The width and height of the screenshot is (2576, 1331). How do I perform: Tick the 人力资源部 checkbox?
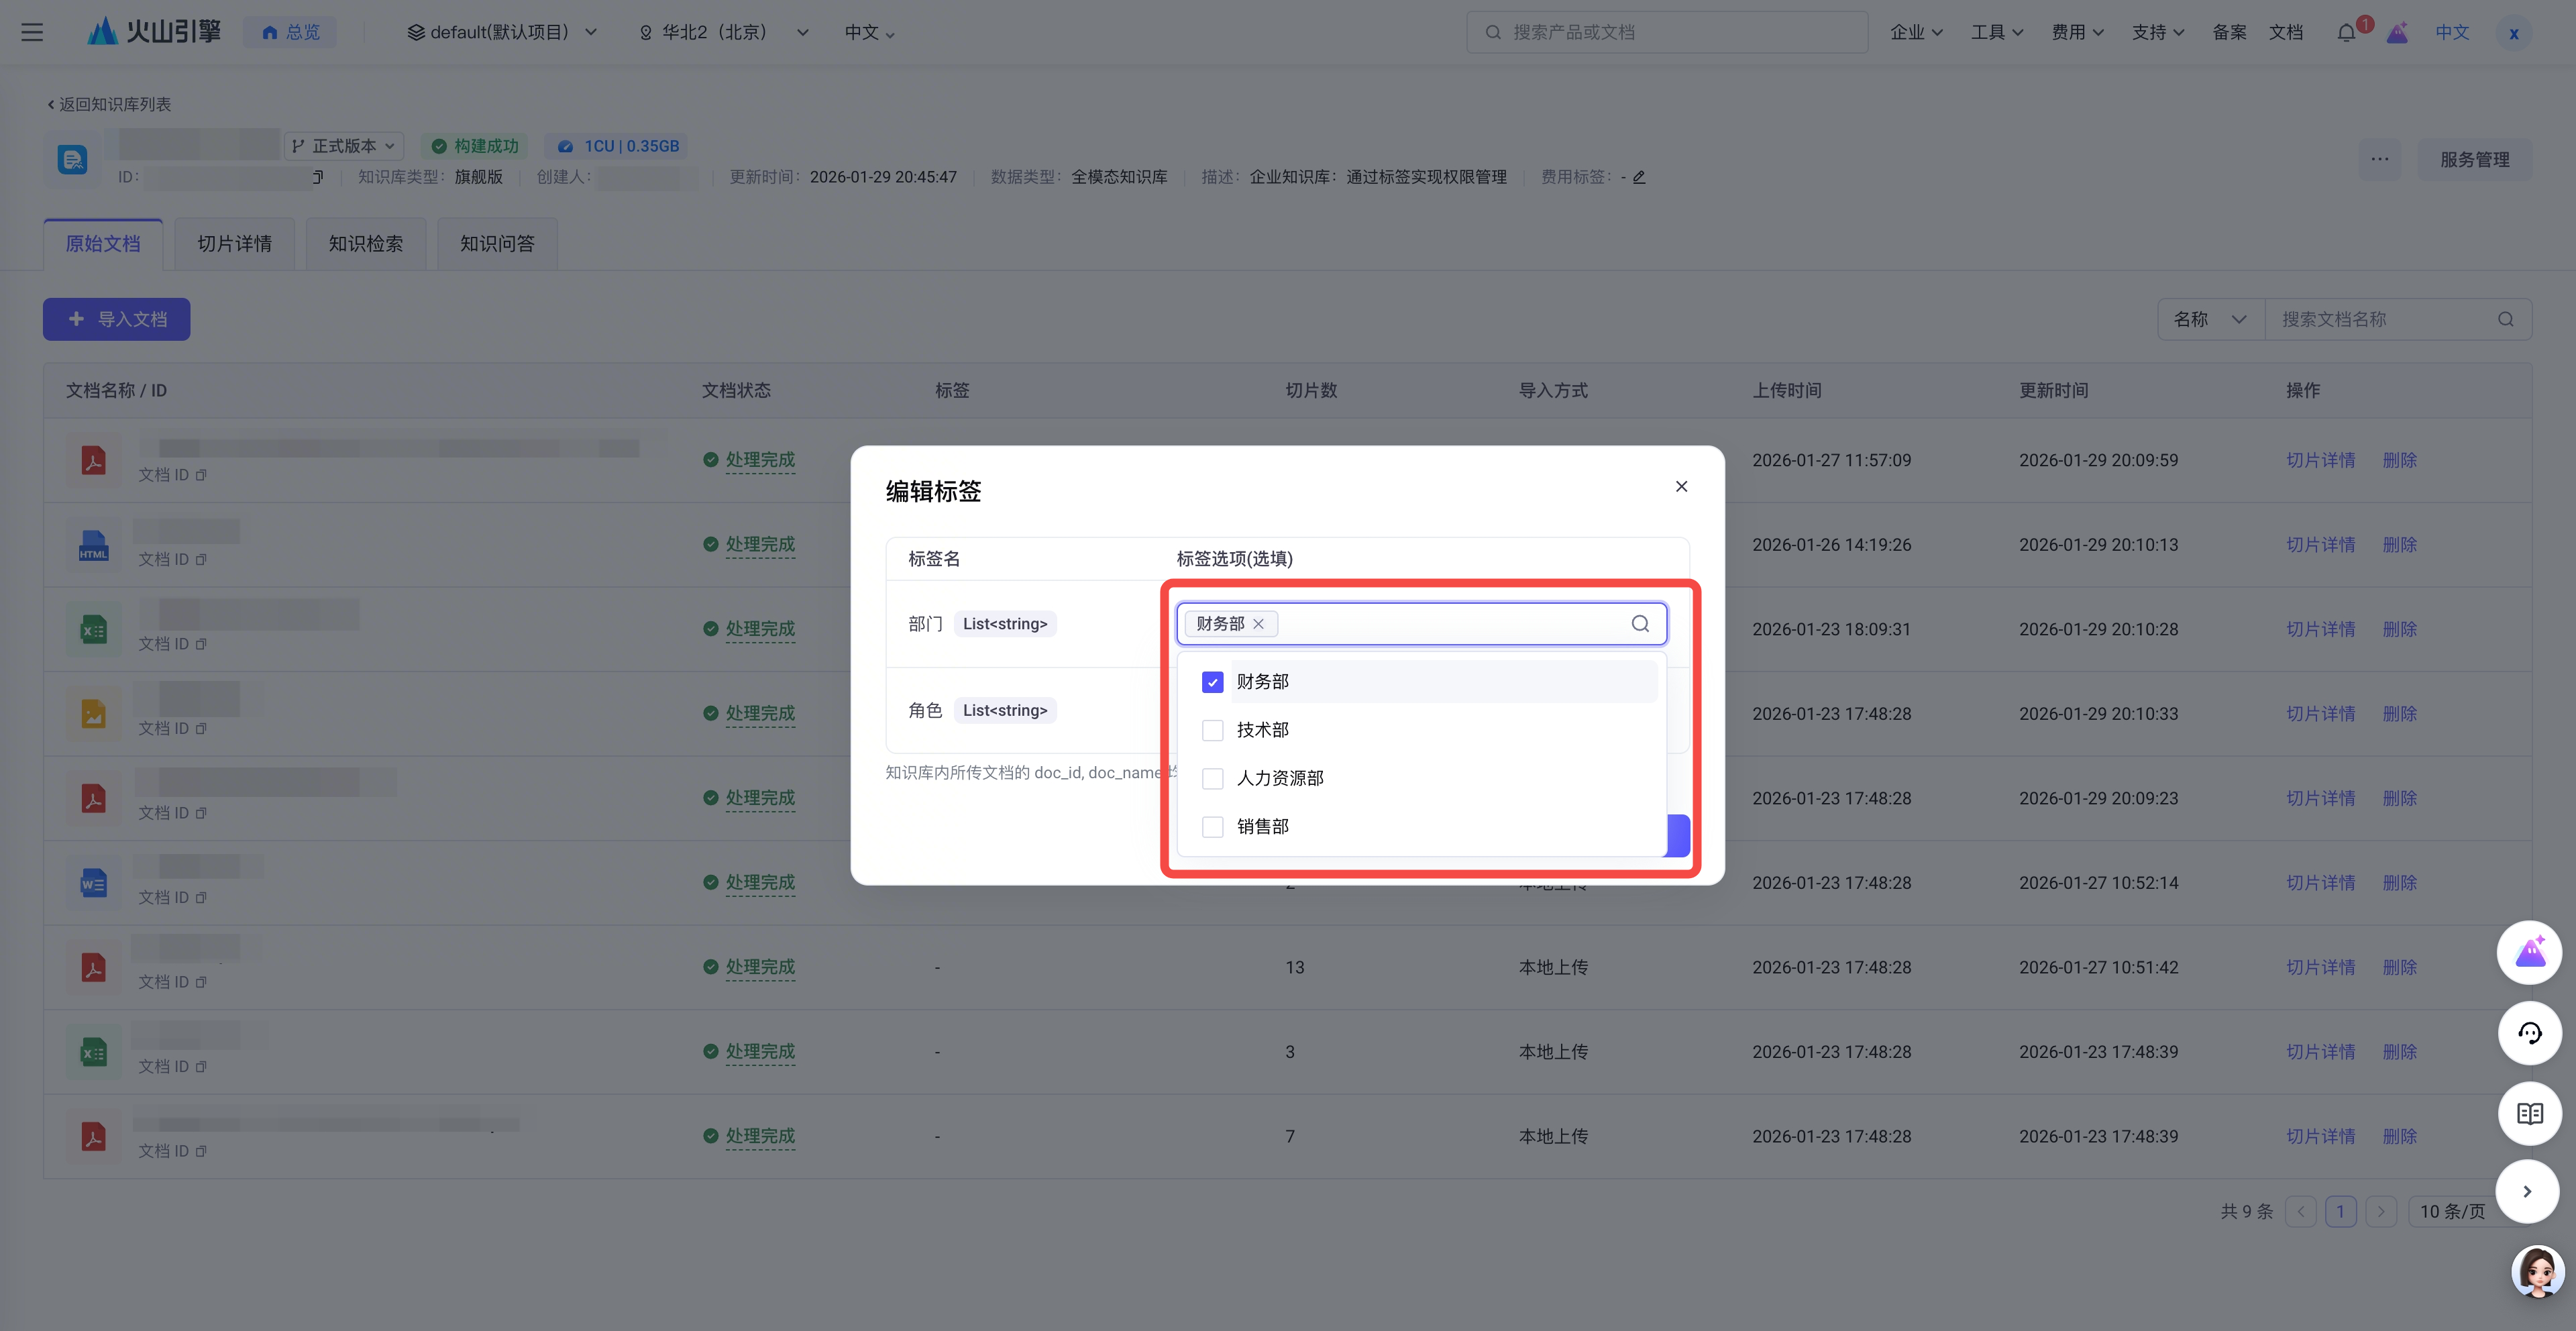[1212, 778]
